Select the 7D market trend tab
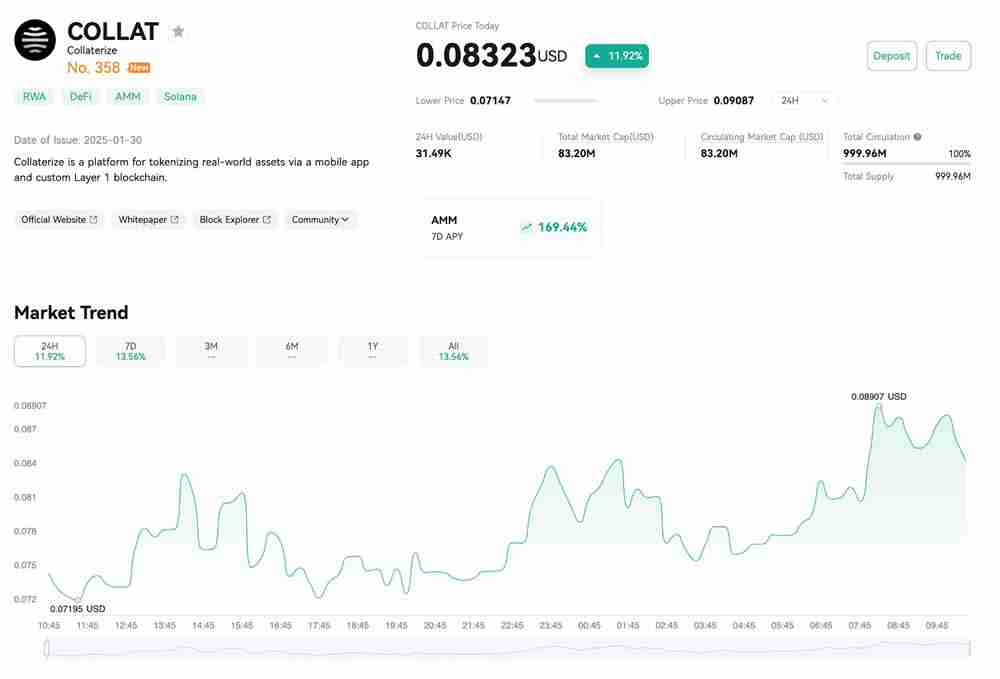 tap(130, 351)
